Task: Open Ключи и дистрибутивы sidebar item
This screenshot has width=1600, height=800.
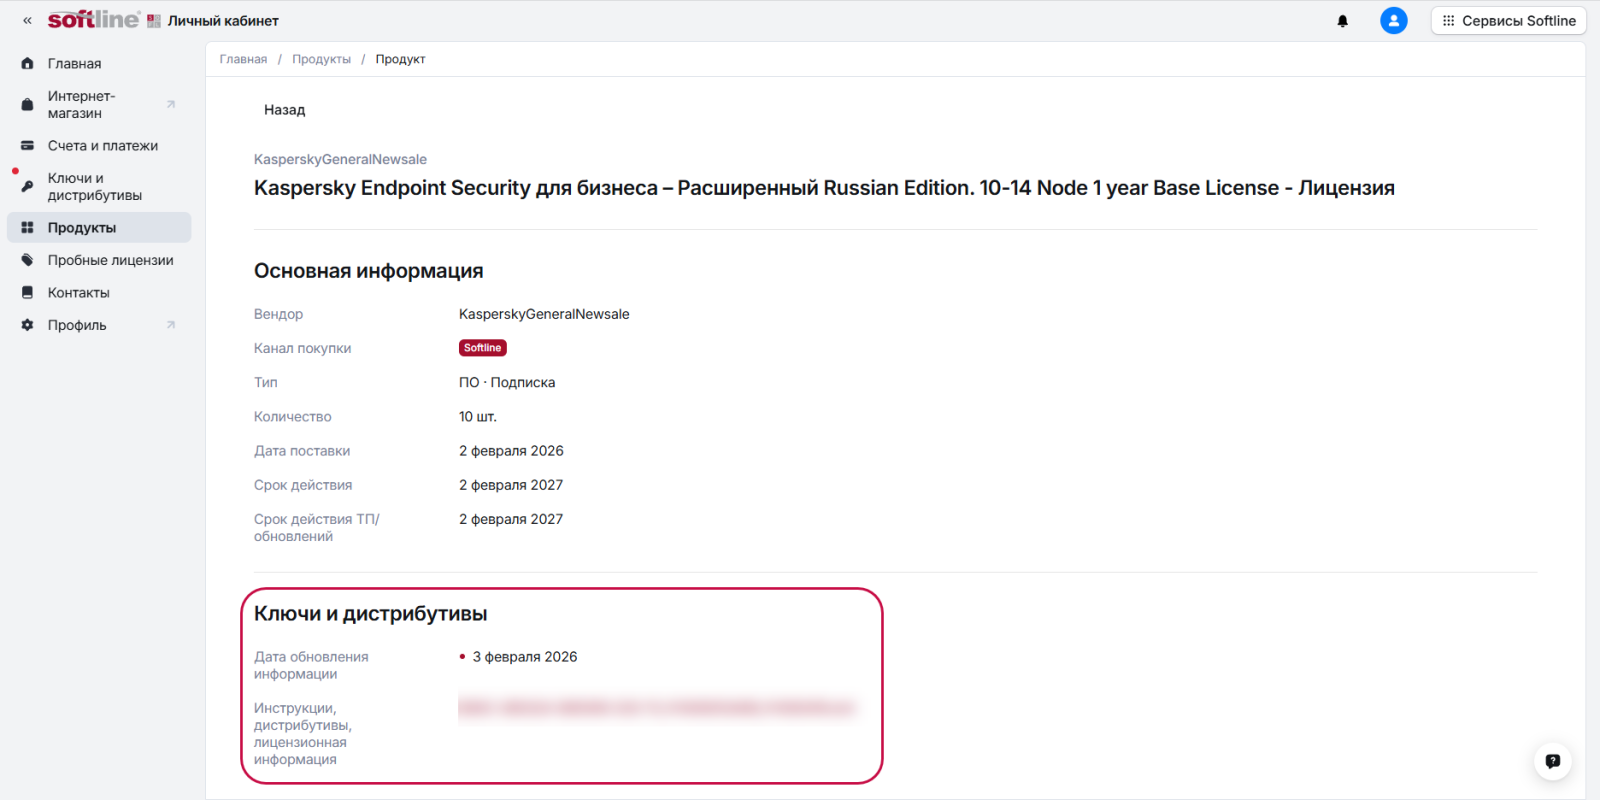Action: [94, 187]
